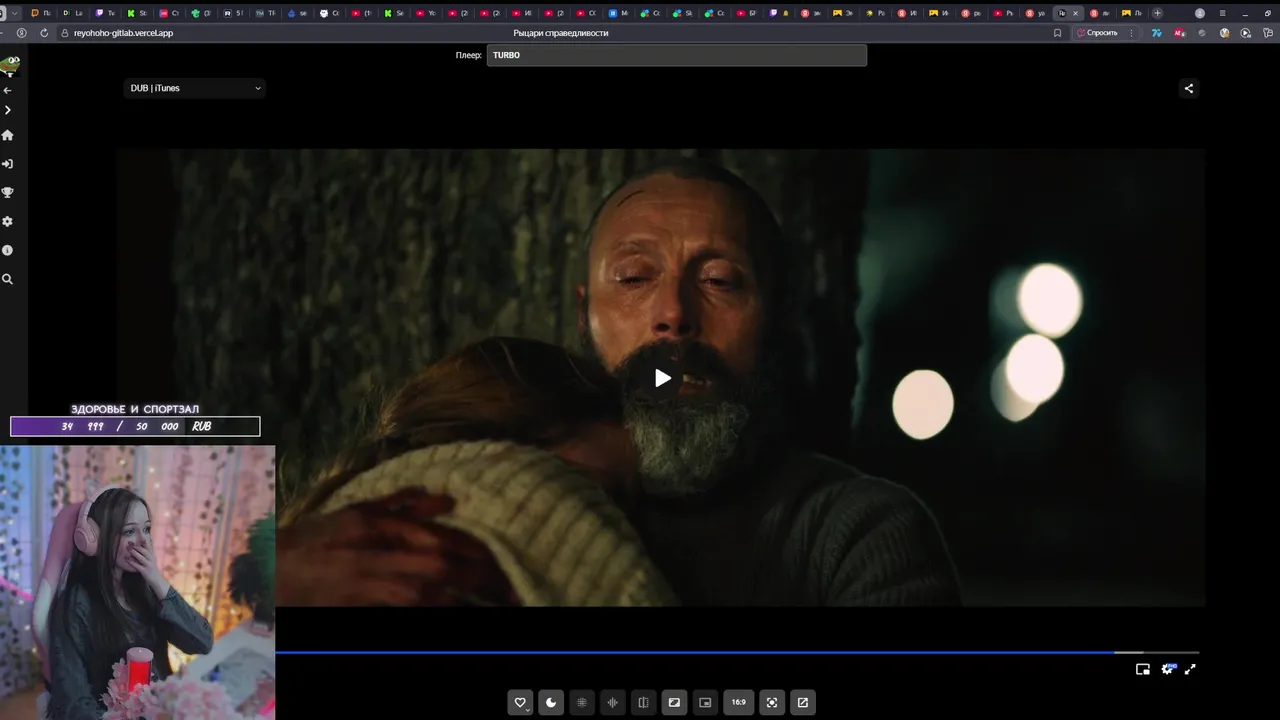Open search from the sidebar magnifier
The width and height of the screenshot is (1280, 720).
(x=7, y=279)
